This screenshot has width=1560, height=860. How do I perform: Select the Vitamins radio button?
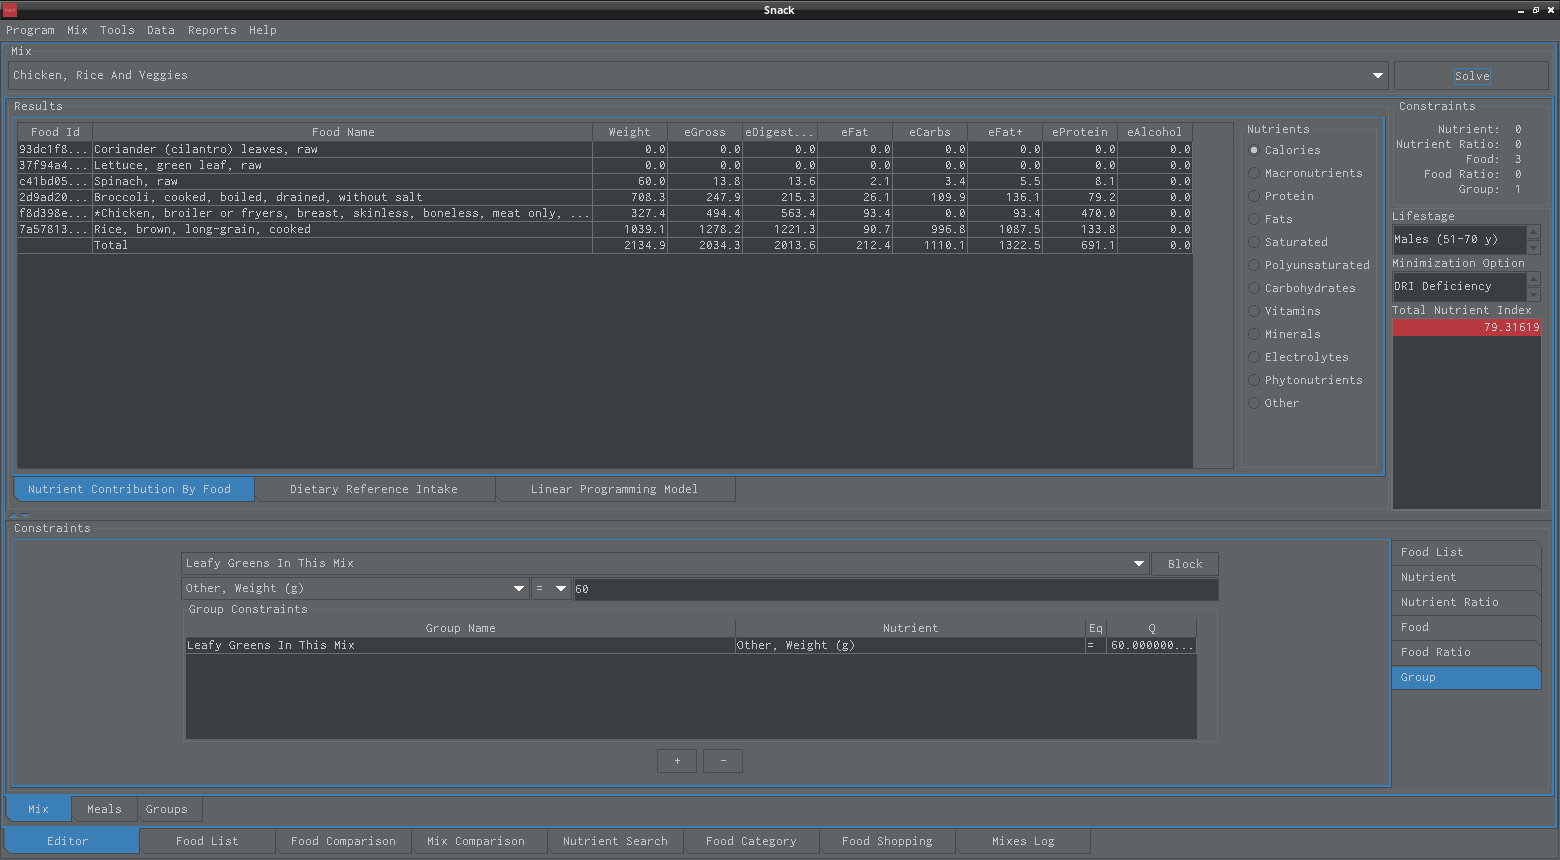click(1254, 311)
